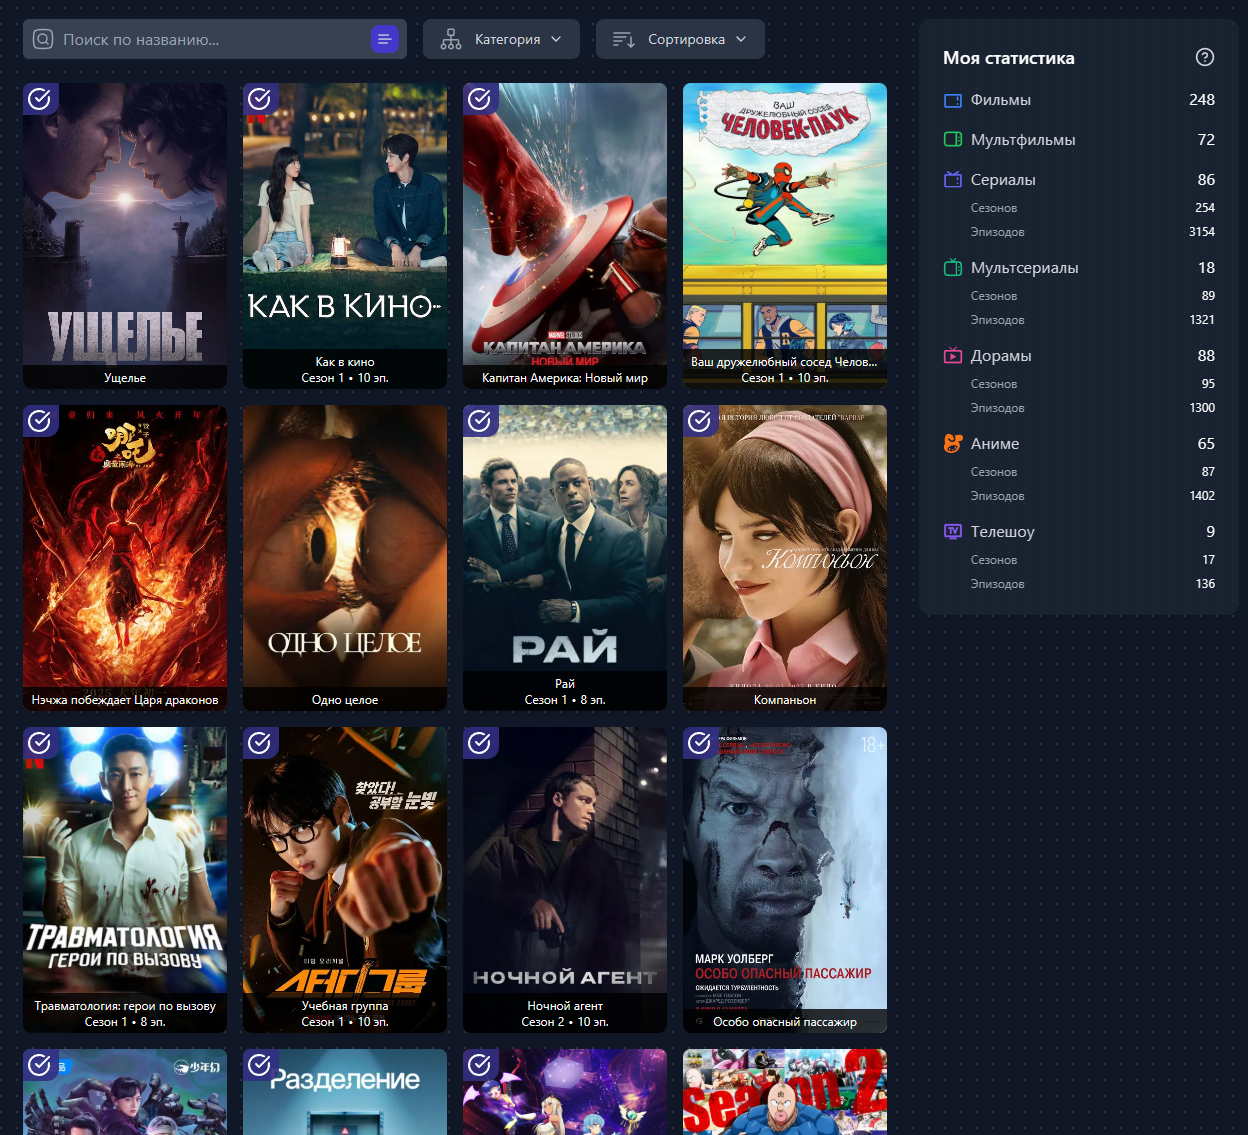The height and width of the screenshot is (1135, 1248).
Task: Open the Рай series poster thumbnail
Action: coord(565,540)
